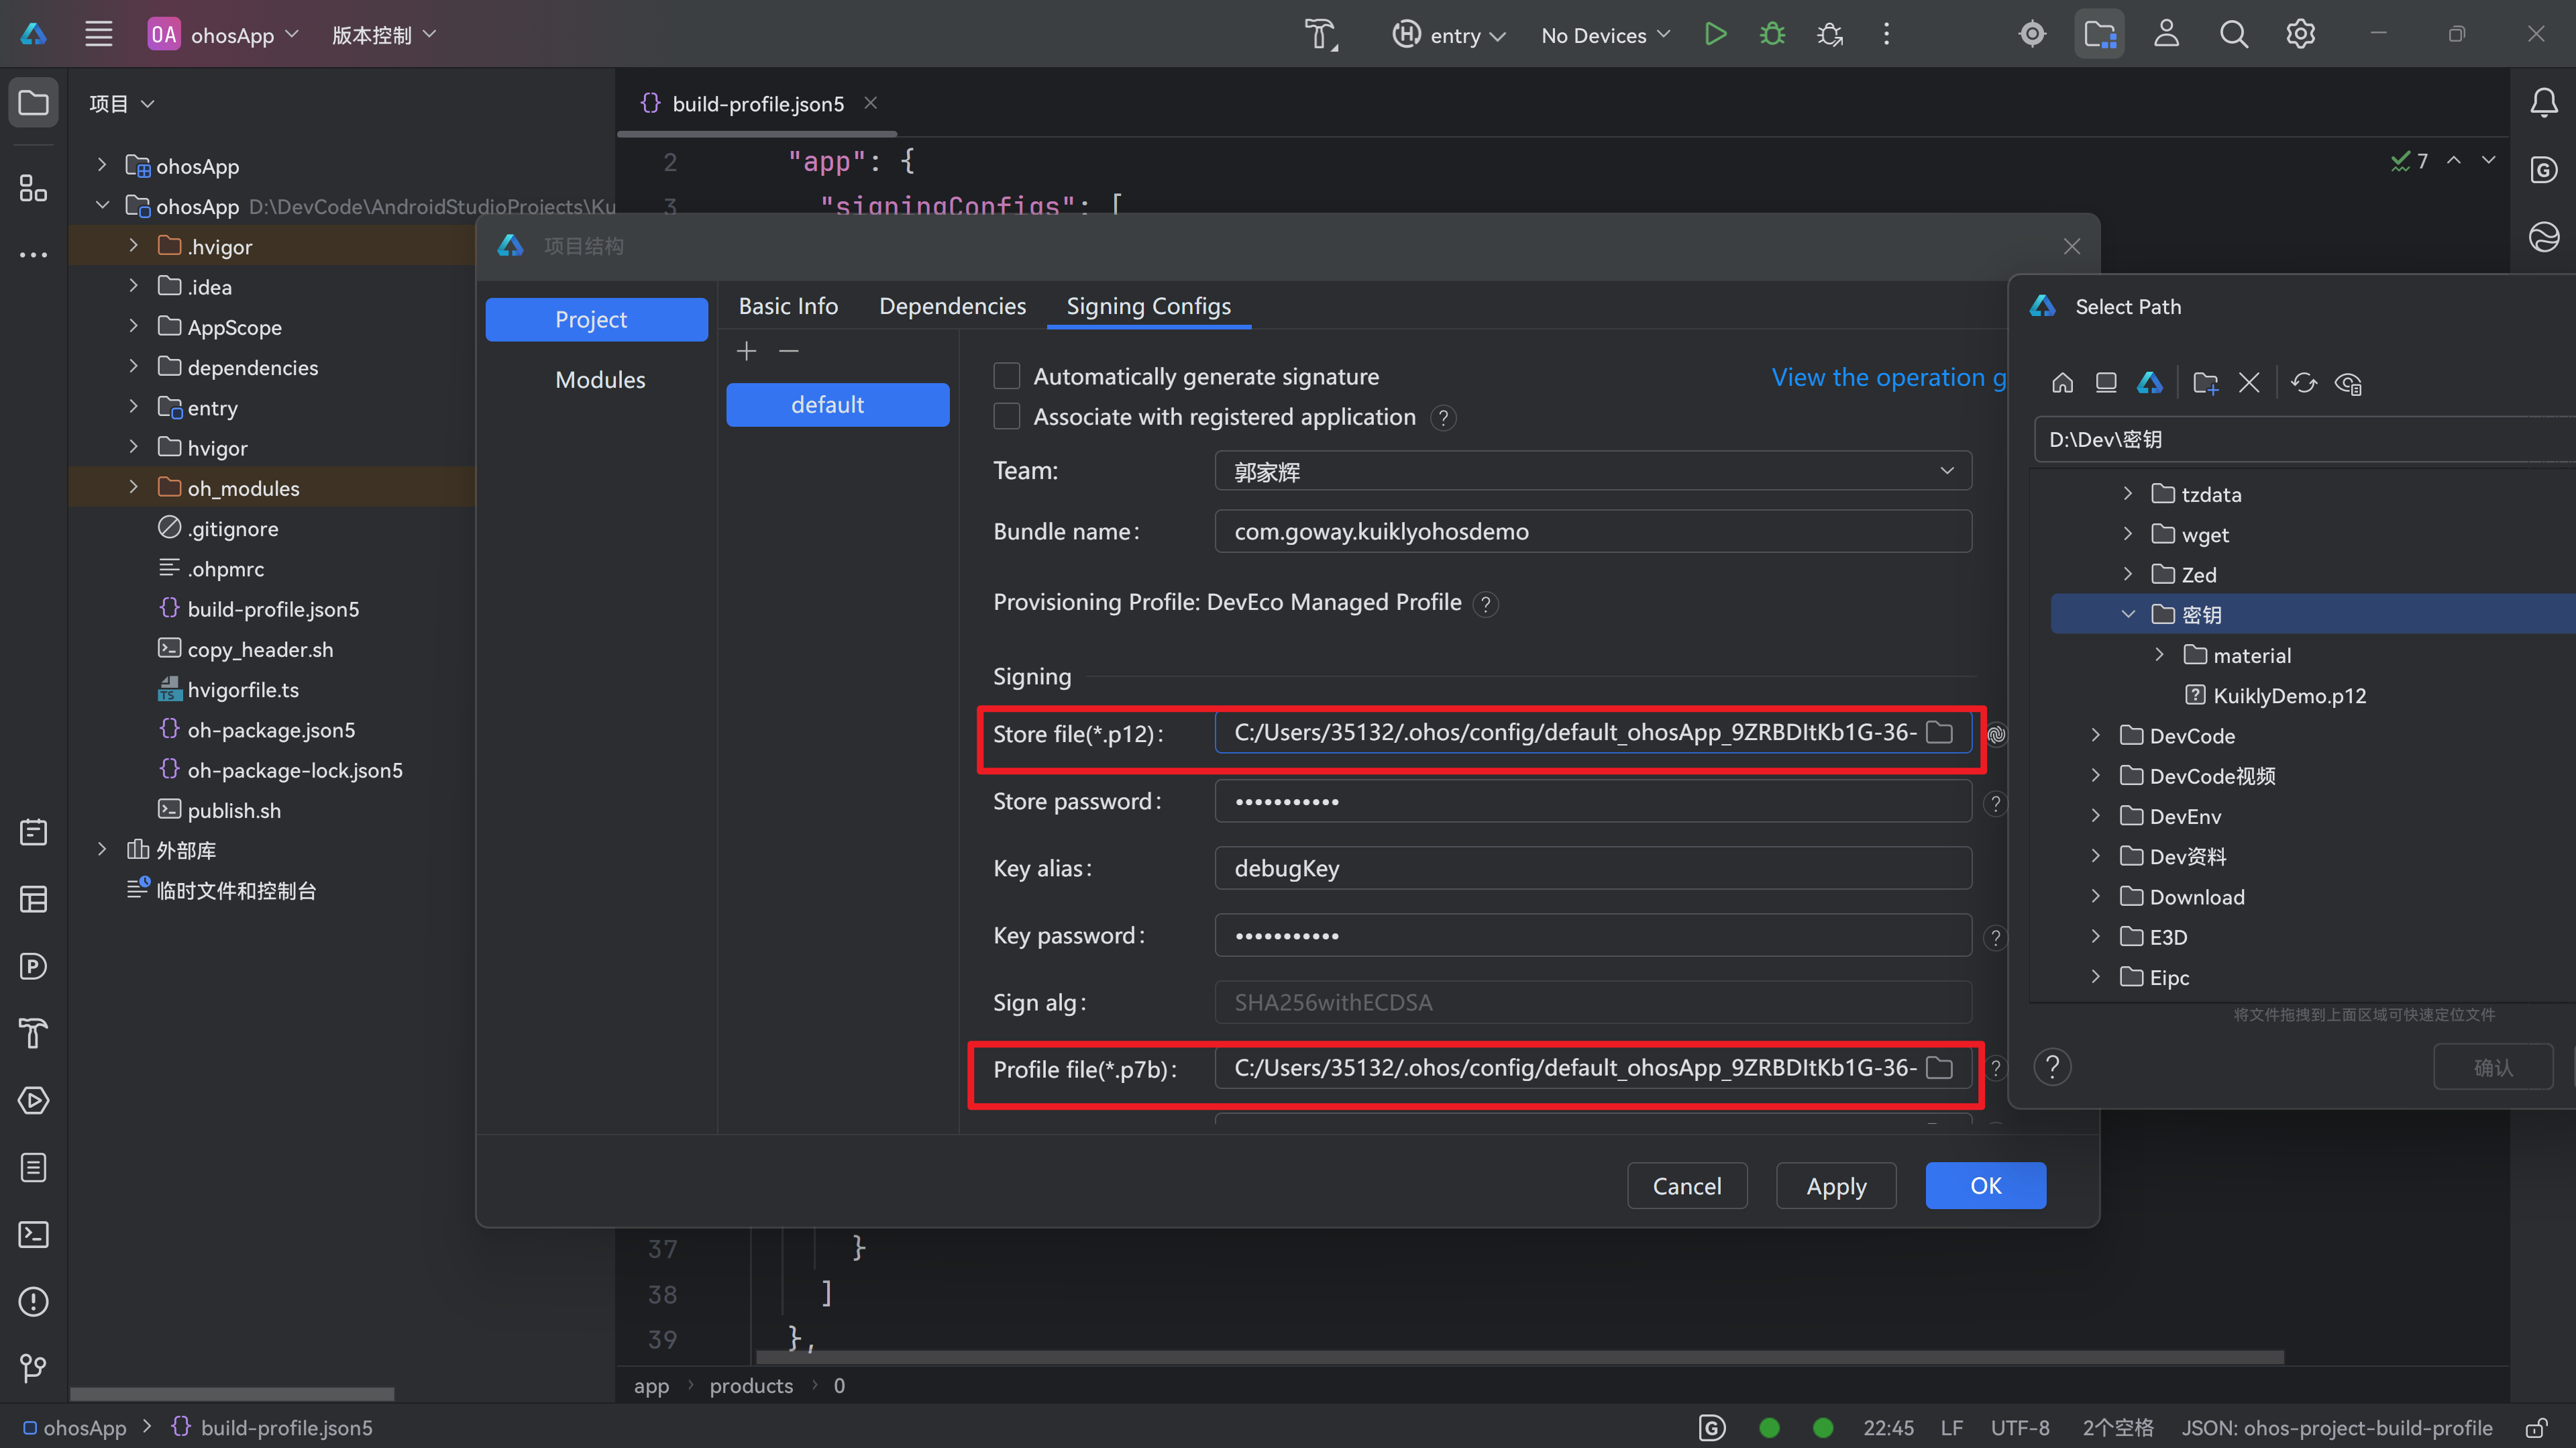Screen dimensions: 2576x1448
Task: Switch to the Dependencies tab
Action: pos(952,306)
